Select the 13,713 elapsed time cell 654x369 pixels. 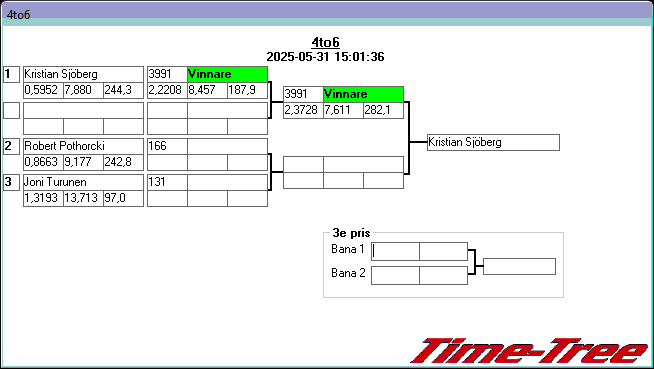coord(83,198)
